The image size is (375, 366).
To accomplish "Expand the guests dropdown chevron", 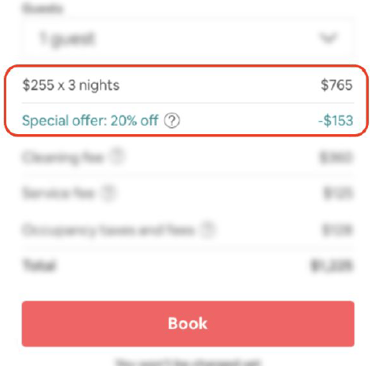I will (328, 38).
